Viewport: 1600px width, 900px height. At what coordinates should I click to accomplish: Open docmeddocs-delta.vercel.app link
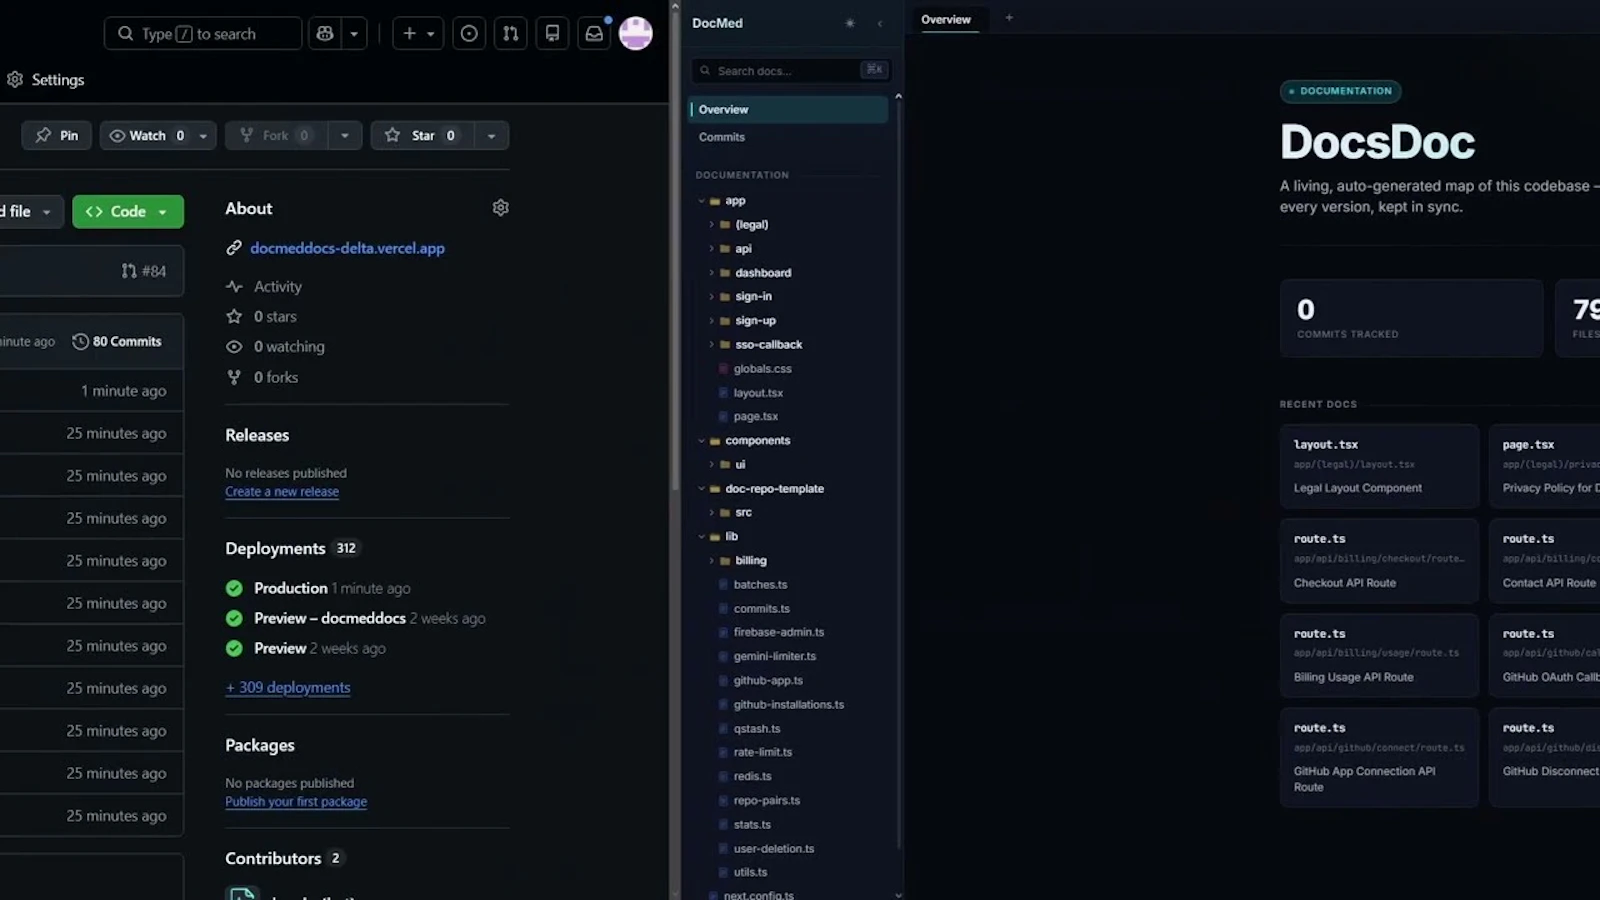pyautogui.click(x=347, y=248)
